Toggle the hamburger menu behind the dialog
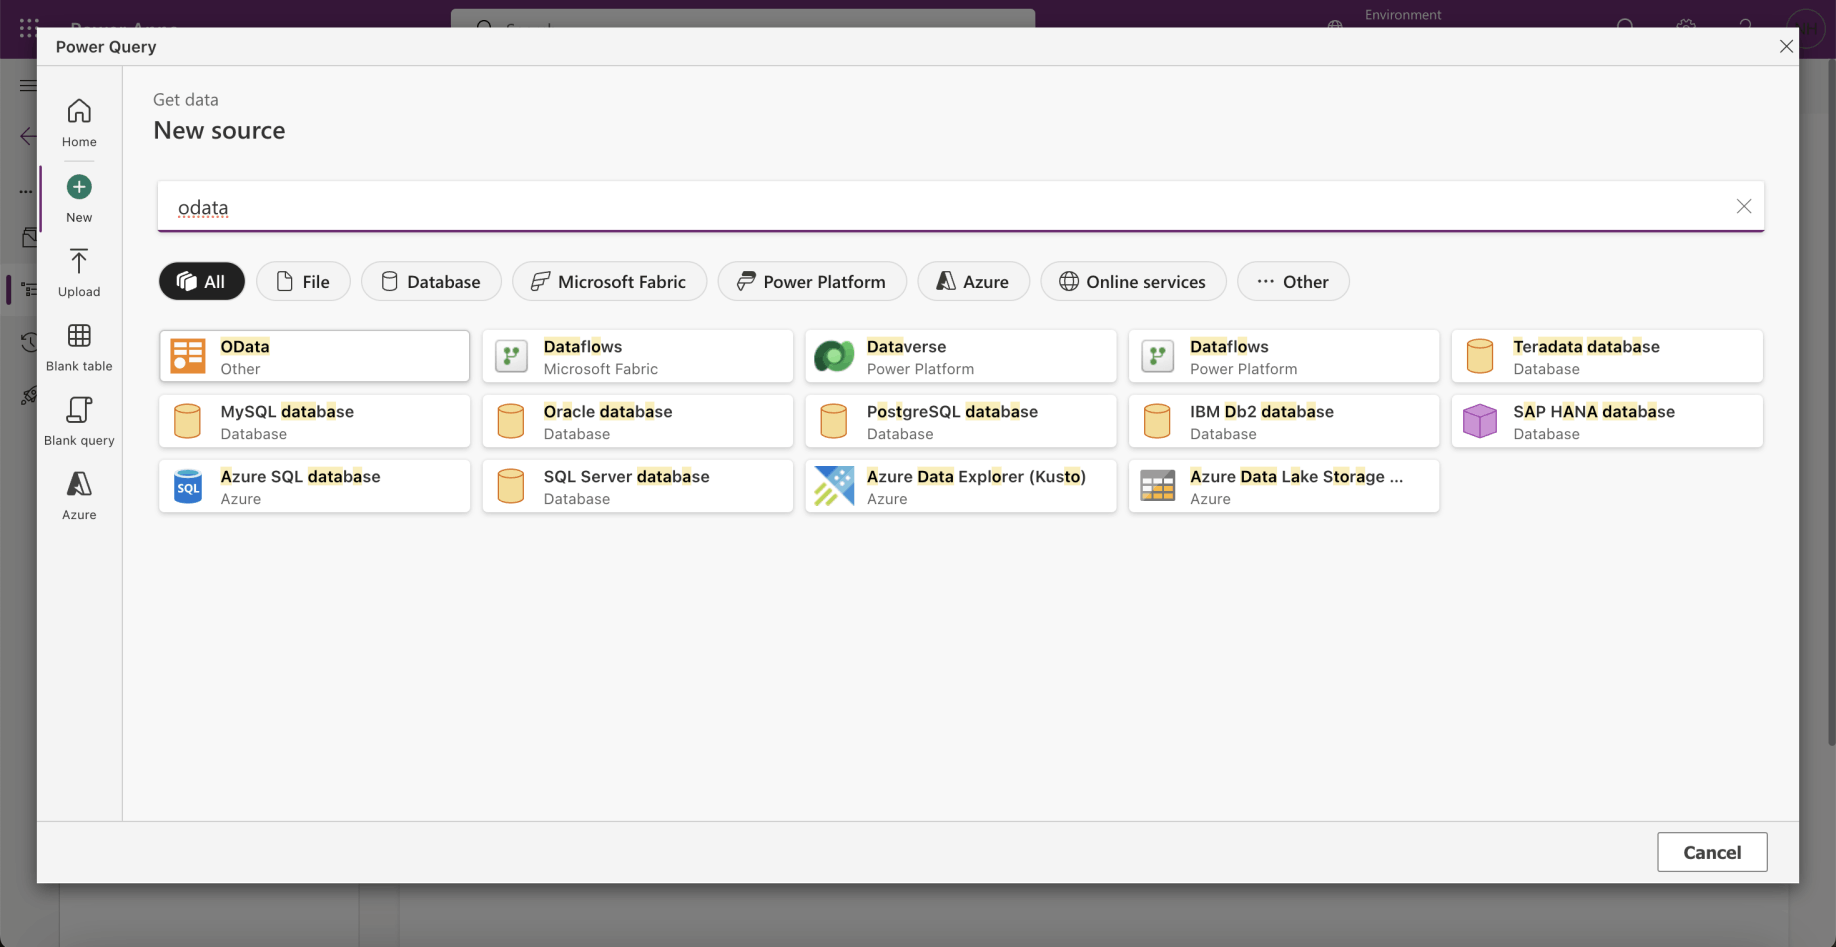1836x947 pixels. [28, 85]
